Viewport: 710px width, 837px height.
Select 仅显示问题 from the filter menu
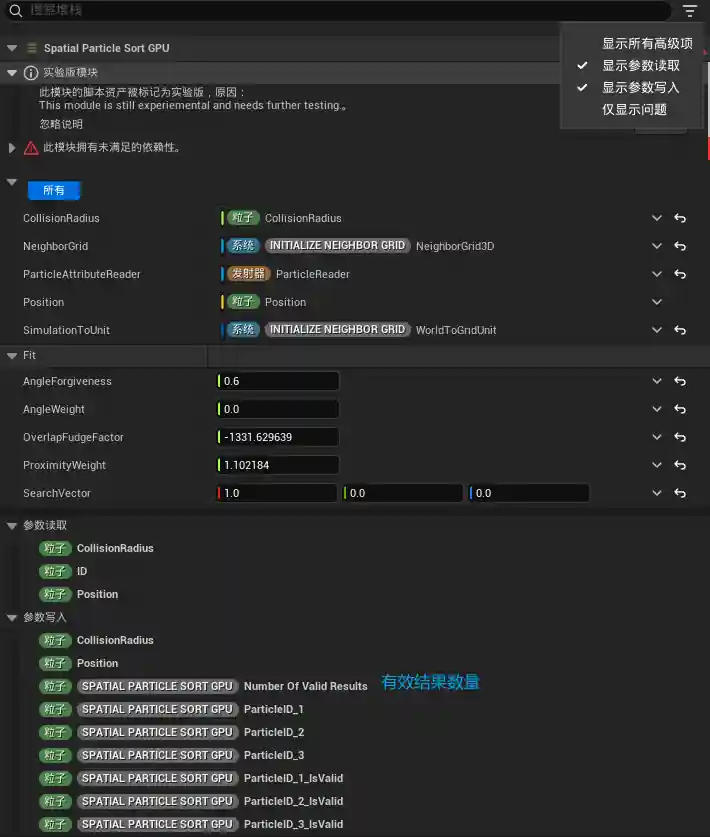634,109
